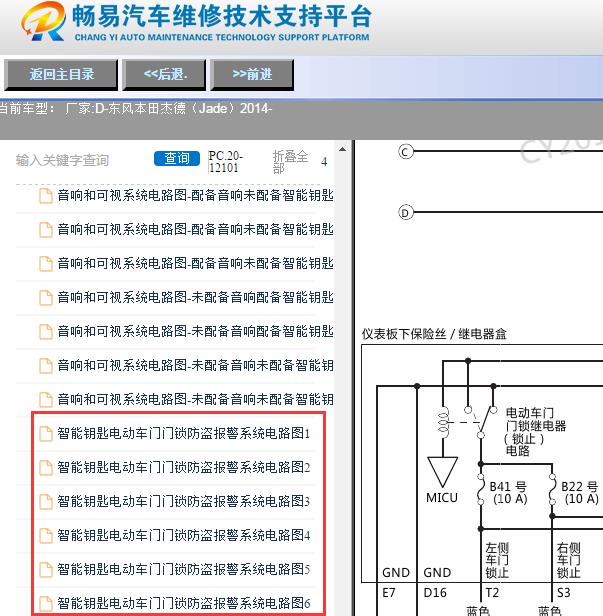603x616 pixels.
Task: Click file icon of 智能钥匙电动车门门锁防盗报警系统电路图3
Action: pos(46,502)
